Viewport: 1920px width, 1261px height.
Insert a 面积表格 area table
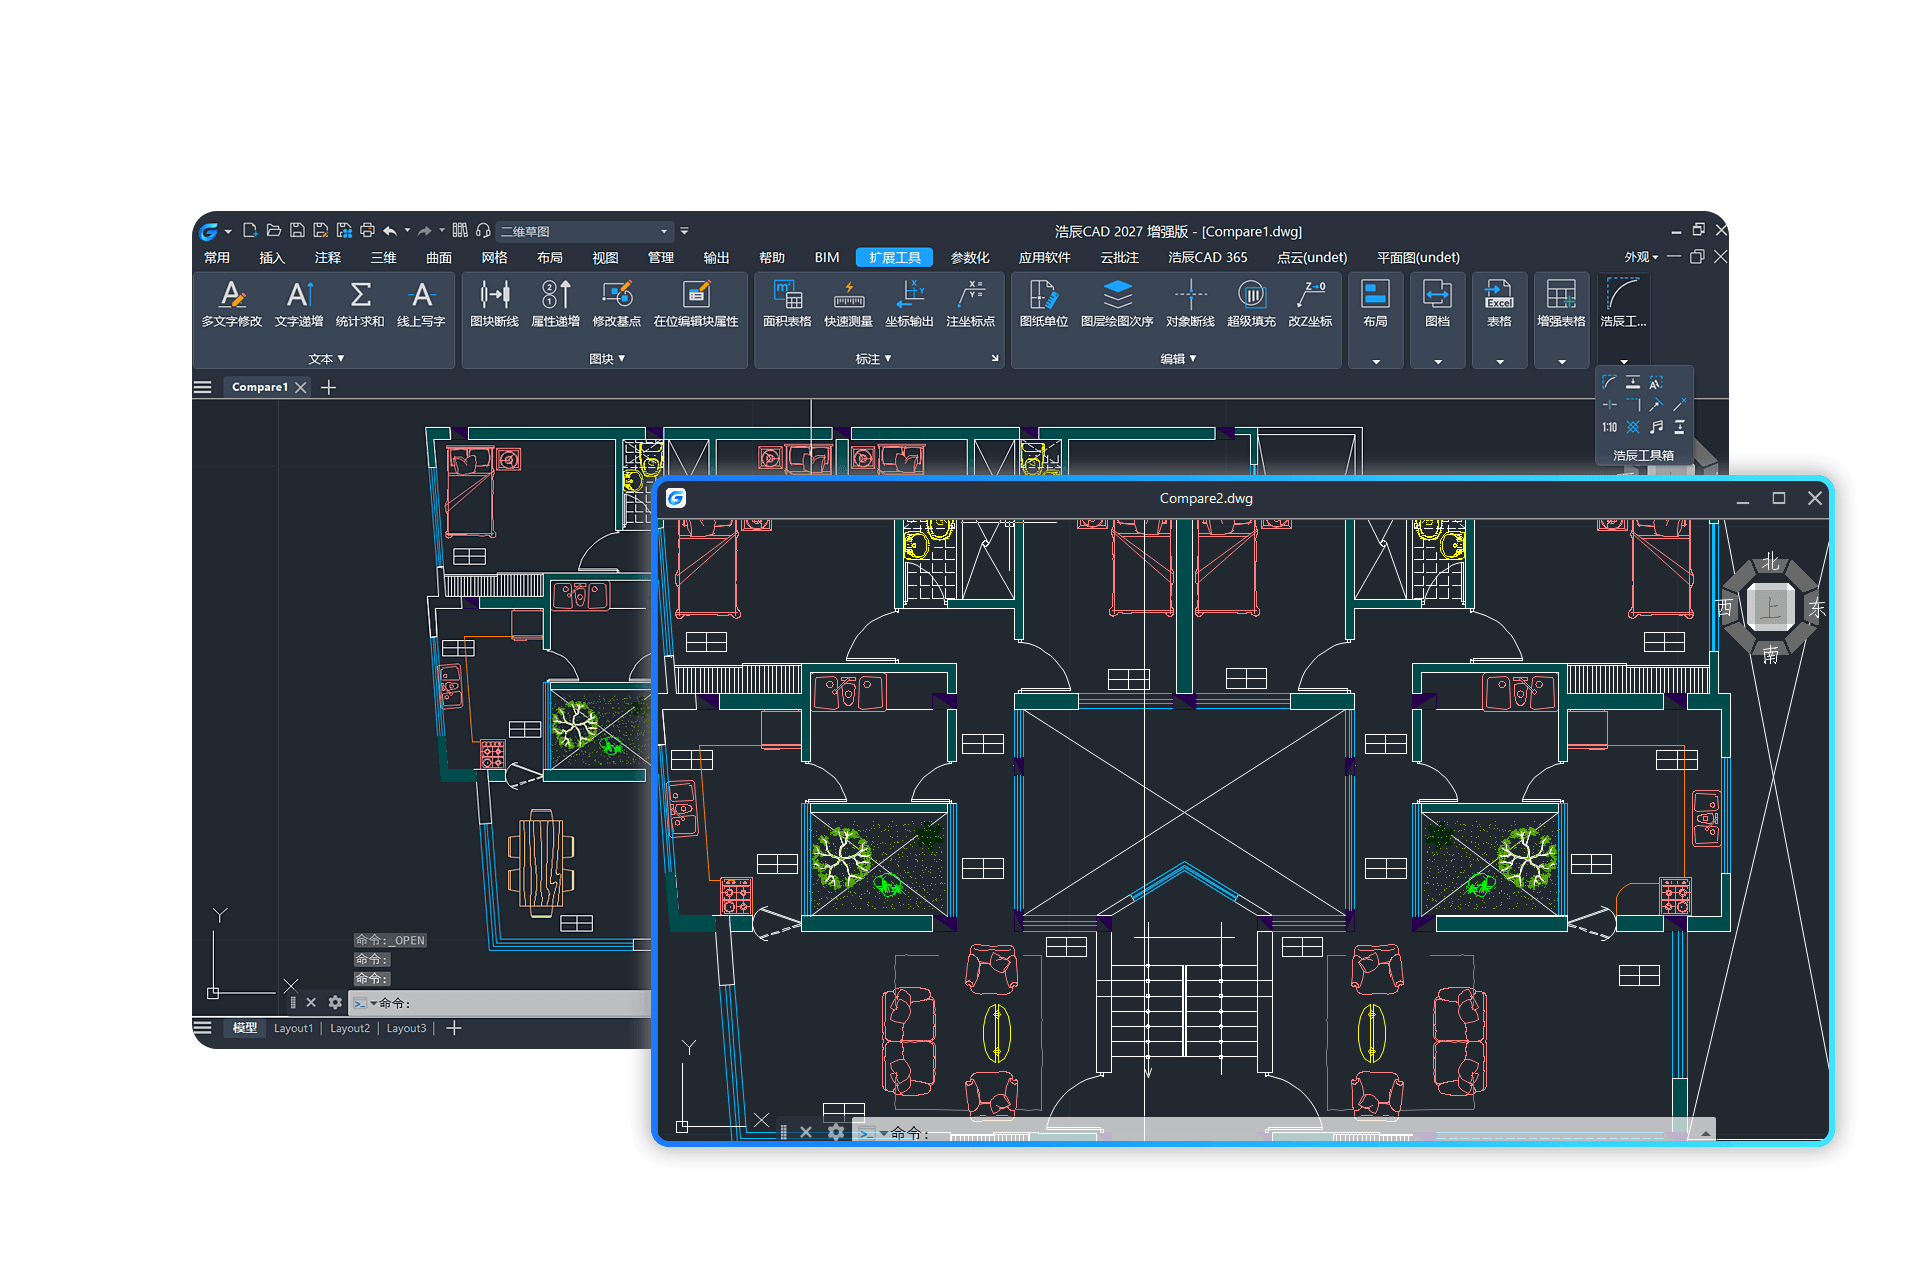[787, 304]
